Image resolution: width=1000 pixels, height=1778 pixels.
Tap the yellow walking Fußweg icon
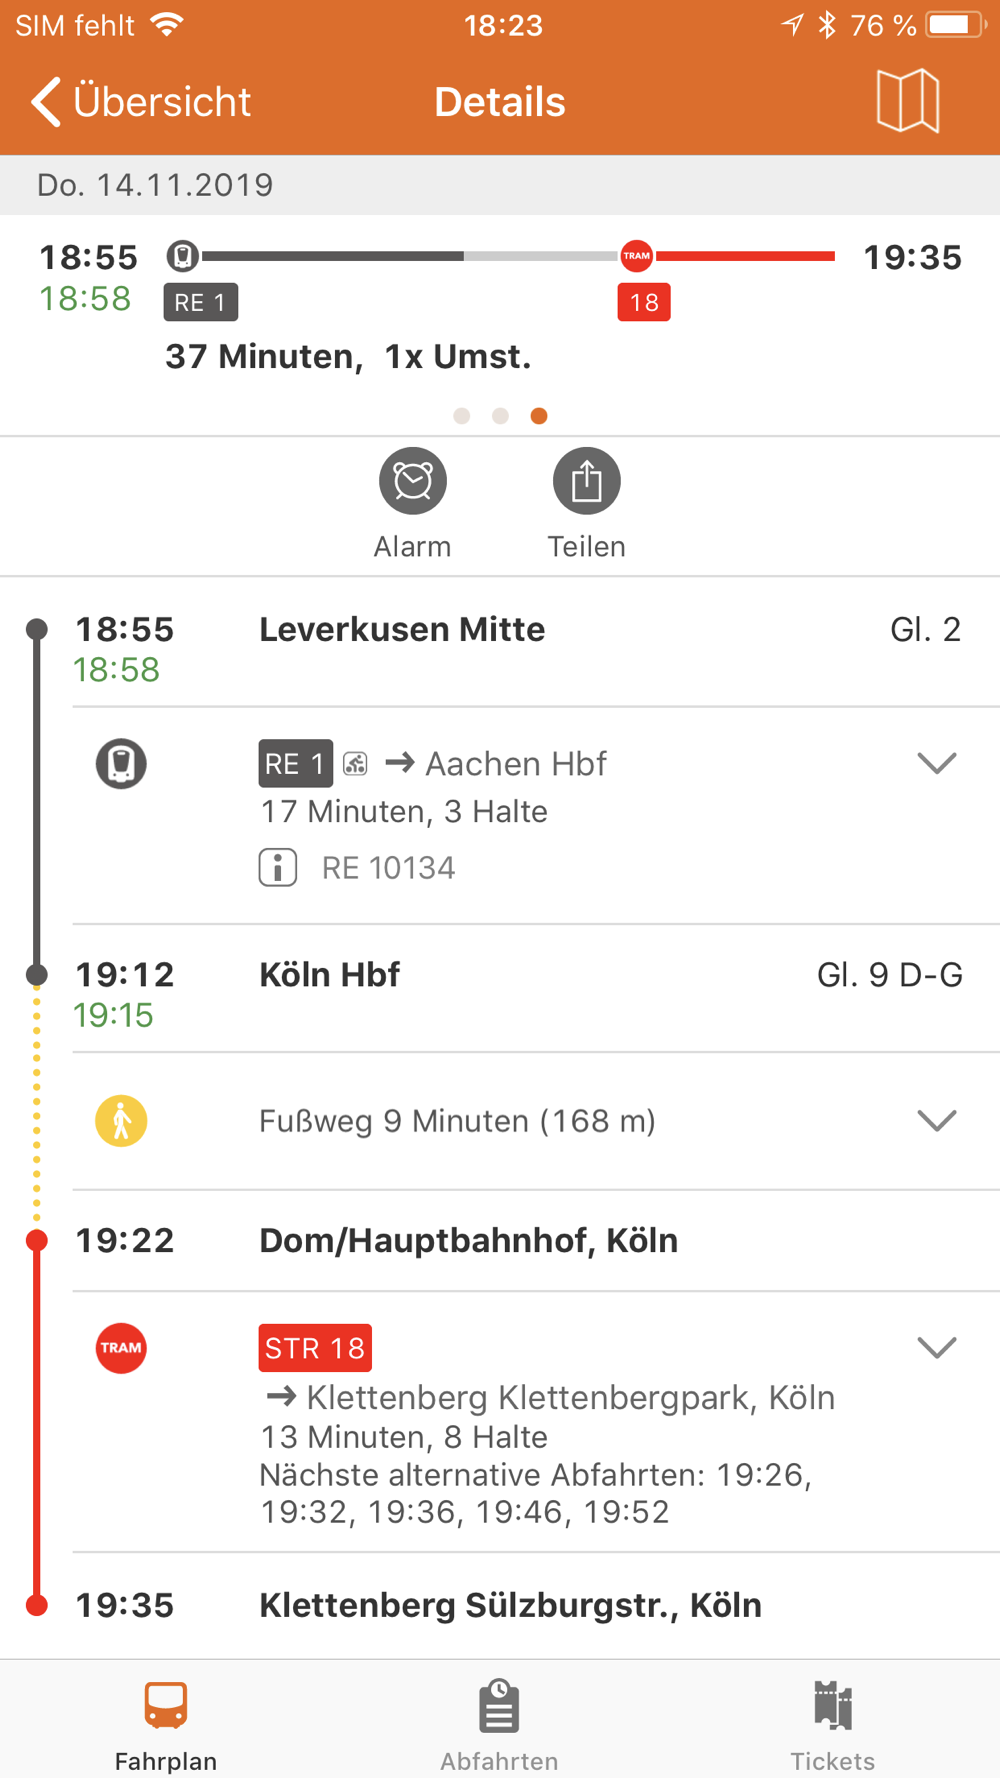(x=121, y=1120)
